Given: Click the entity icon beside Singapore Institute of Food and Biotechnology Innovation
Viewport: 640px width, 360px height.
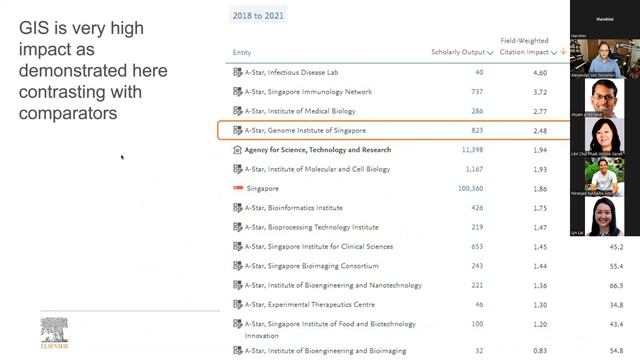Looking at the screenshot, I should click(x=238, y=324).
